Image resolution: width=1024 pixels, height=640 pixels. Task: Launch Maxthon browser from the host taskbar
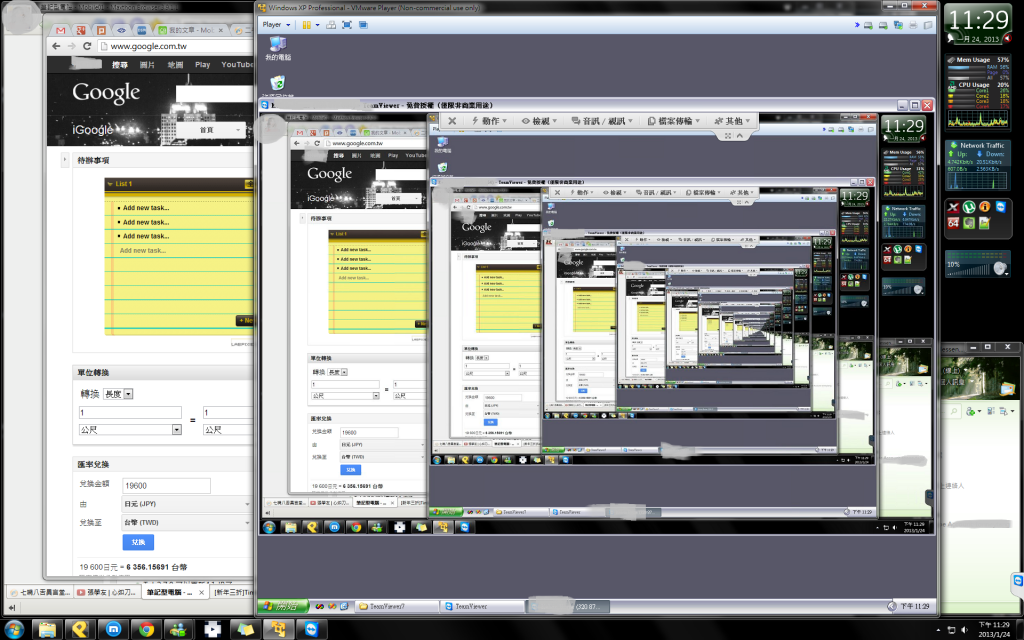click(x=113, y=630)
